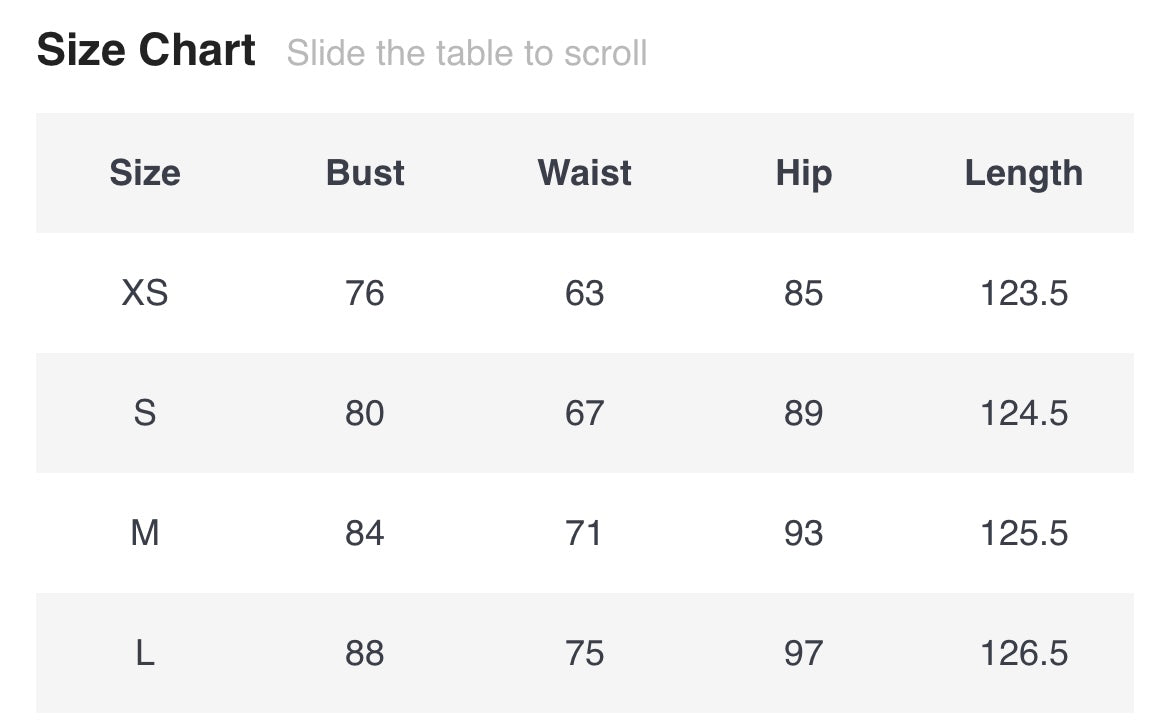Click the M size row label
The height and width of the screenshot is (721, 1170).
click(x=145, y=533)
